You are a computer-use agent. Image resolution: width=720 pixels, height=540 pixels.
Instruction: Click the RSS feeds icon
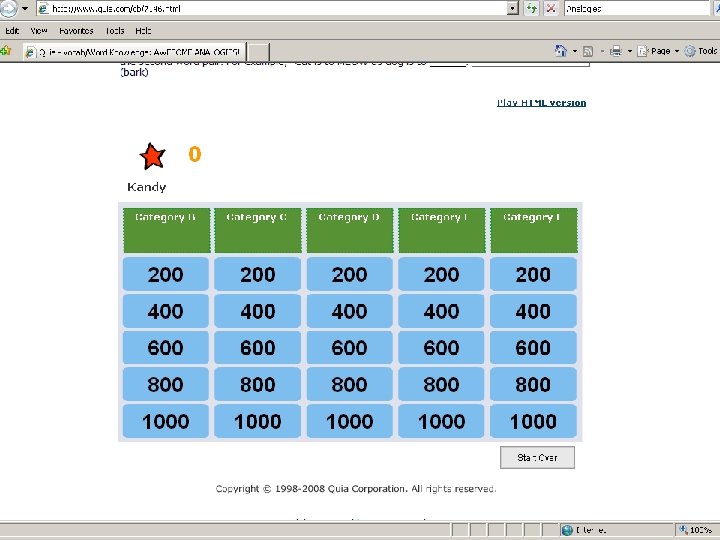pos(588,51)
